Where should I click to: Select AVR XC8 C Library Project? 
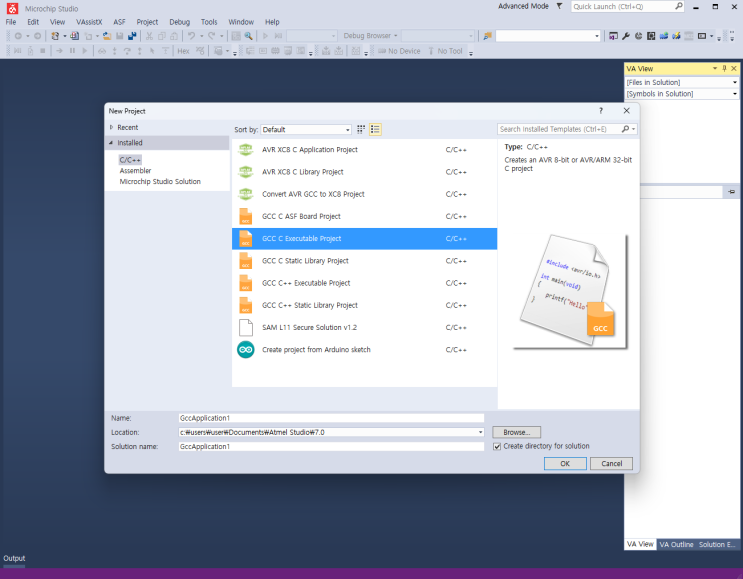click(x=364, y=172)
